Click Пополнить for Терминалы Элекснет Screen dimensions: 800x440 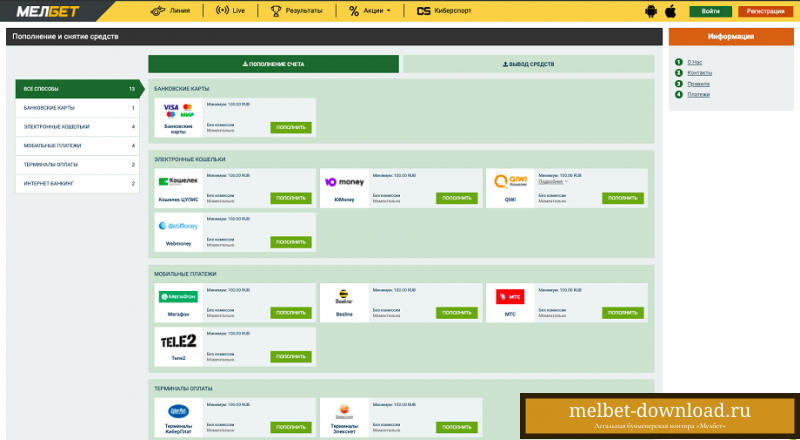pos(457,427)
